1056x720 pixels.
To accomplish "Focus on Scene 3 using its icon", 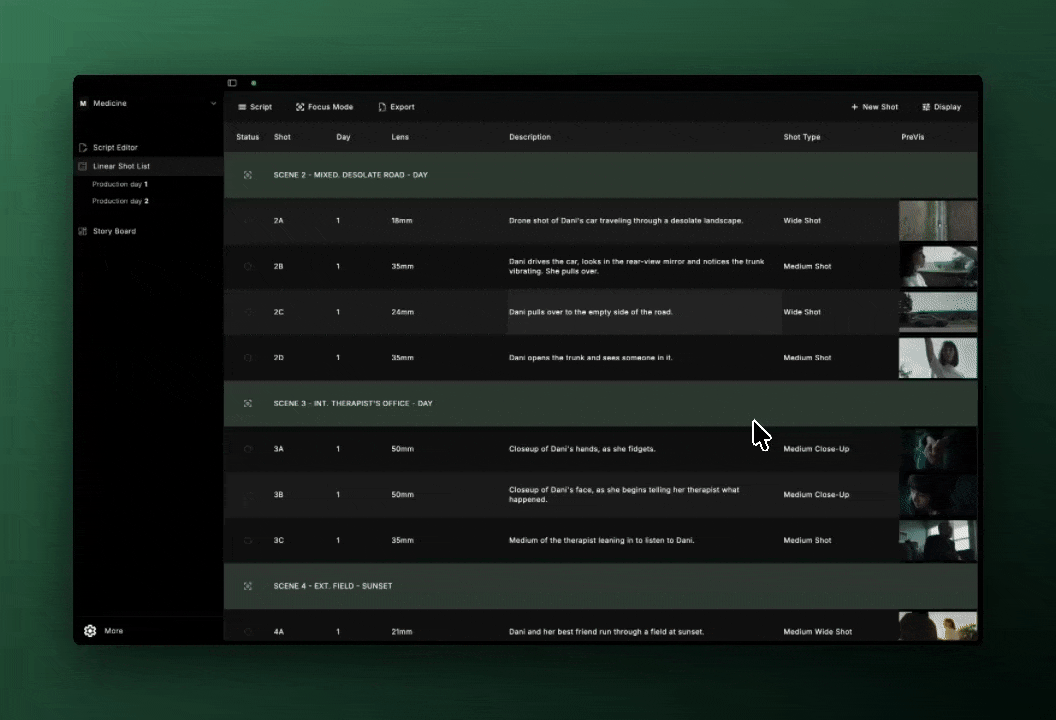I will point(248,403).
